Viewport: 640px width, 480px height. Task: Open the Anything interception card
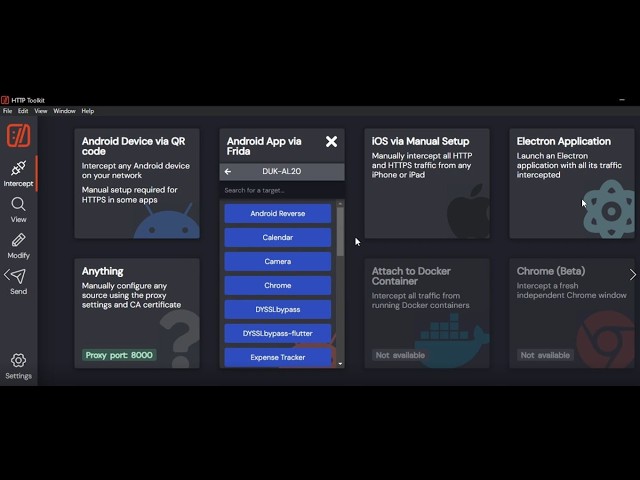coord(137,313)
